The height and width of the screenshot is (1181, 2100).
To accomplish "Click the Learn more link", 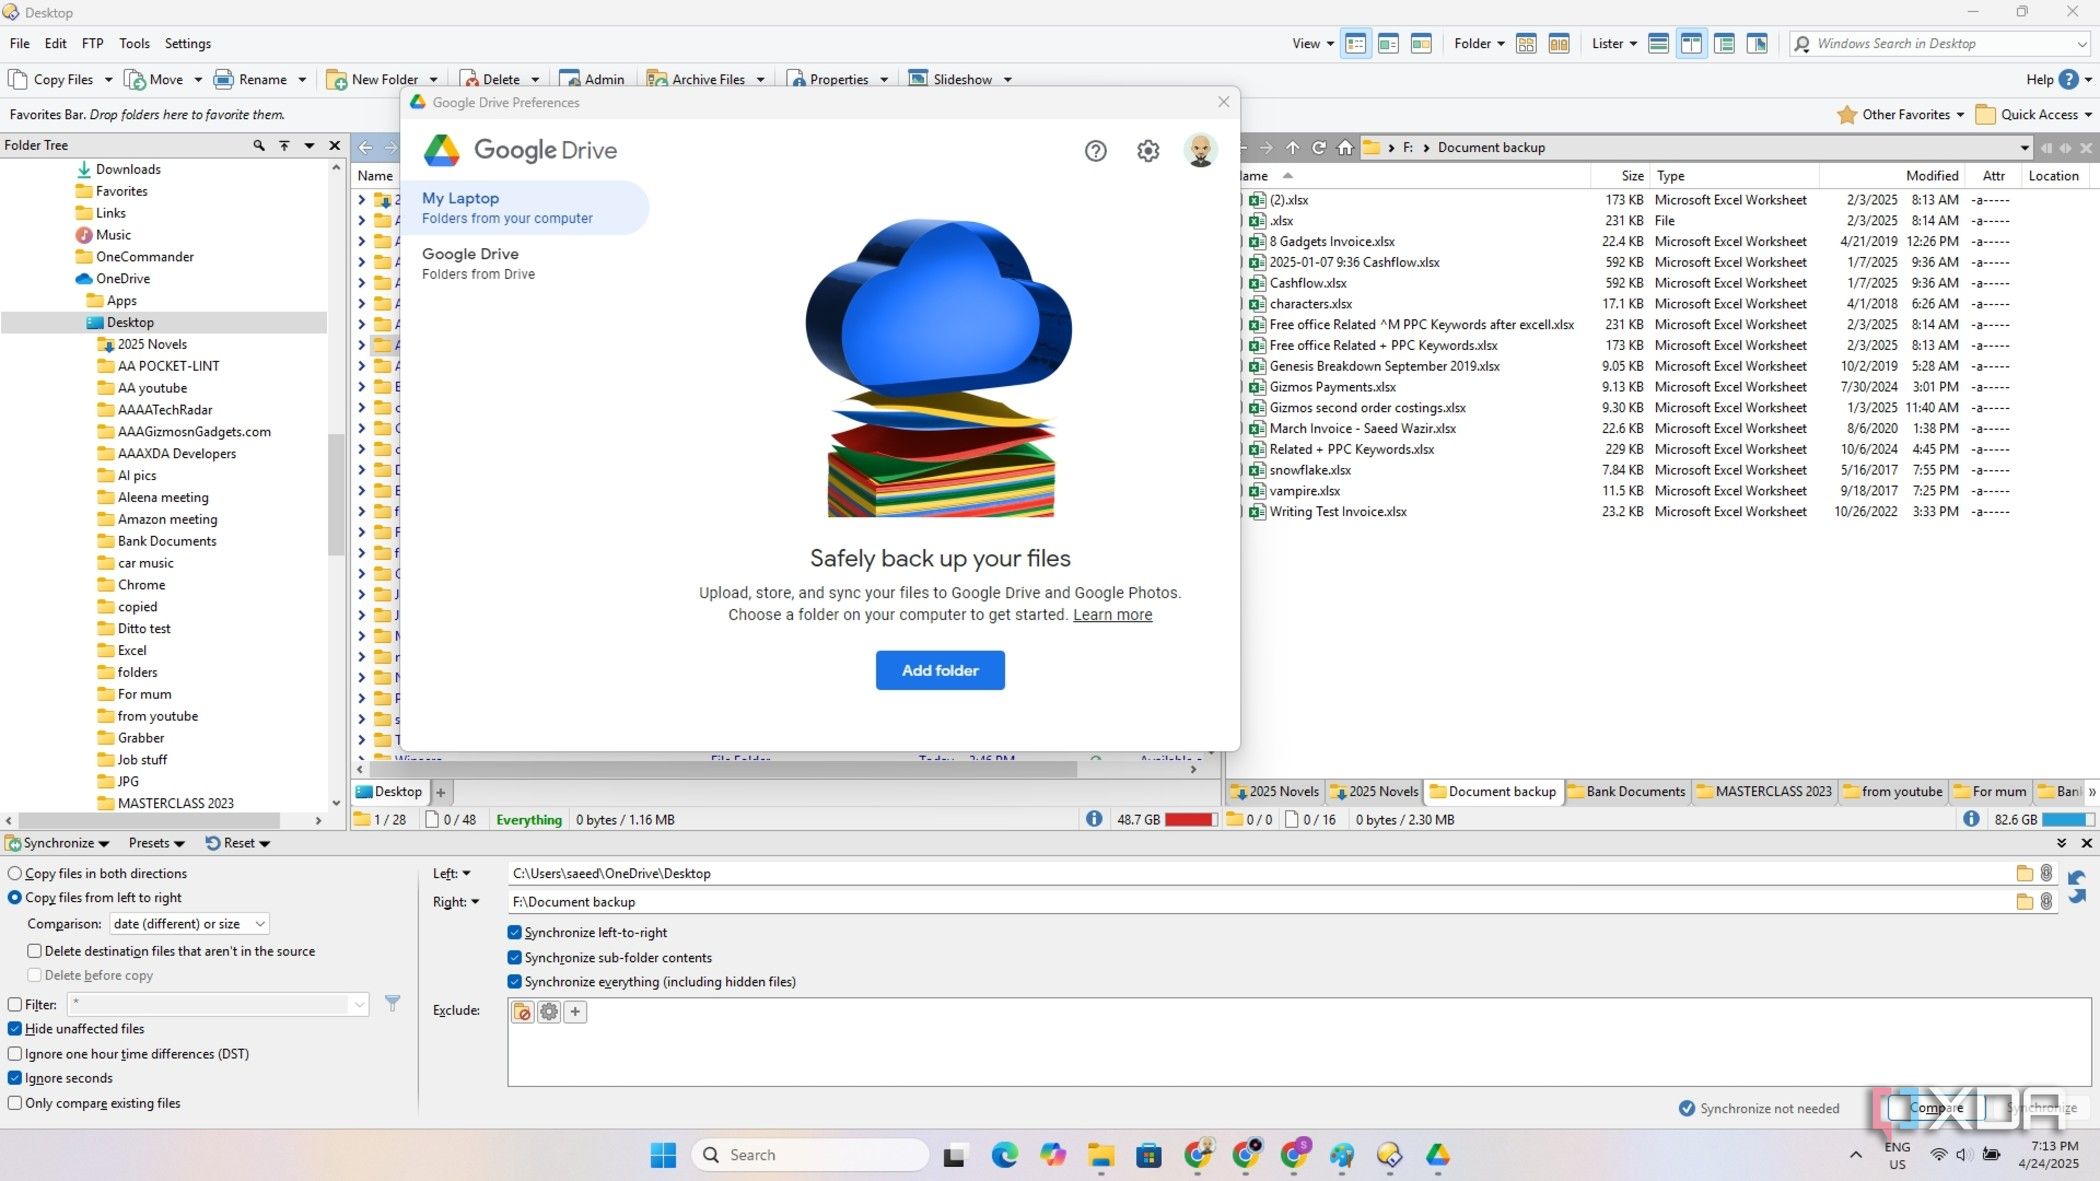I will click(x=1112, y=615).
